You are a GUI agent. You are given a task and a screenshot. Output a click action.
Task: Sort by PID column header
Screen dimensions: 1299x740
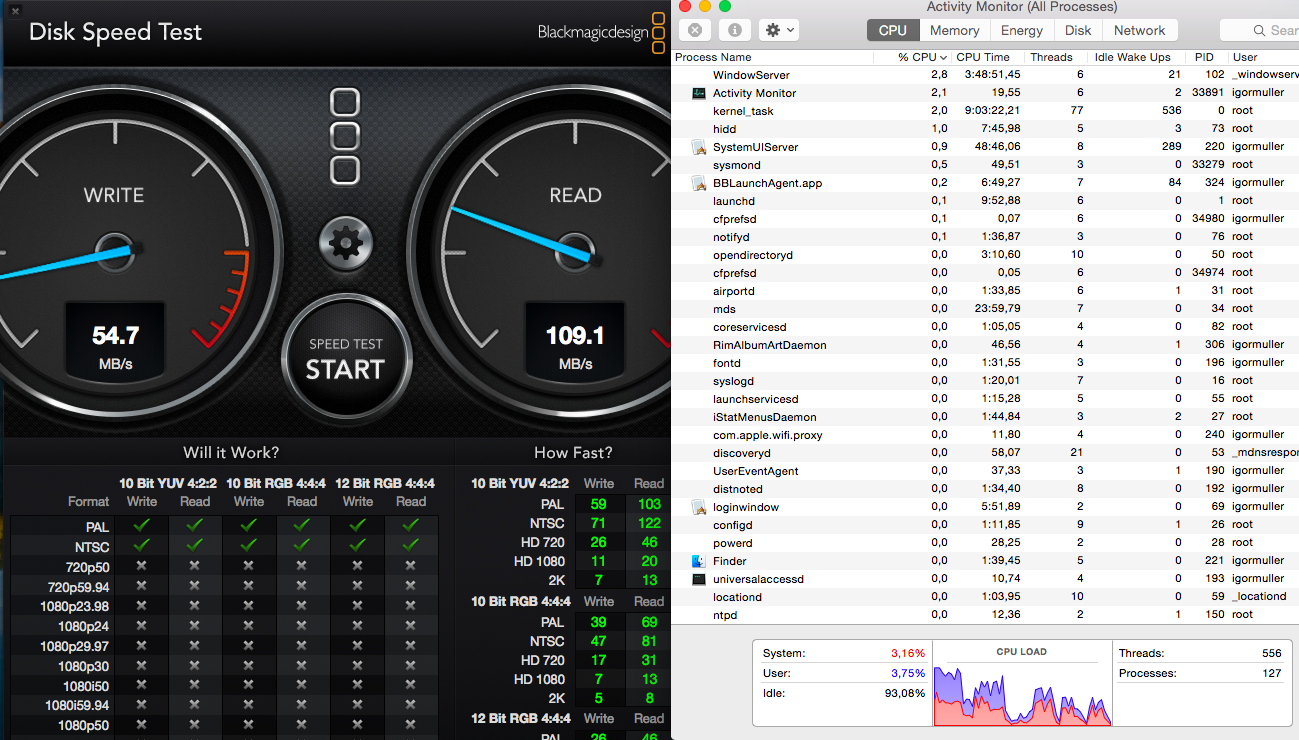1207,57
